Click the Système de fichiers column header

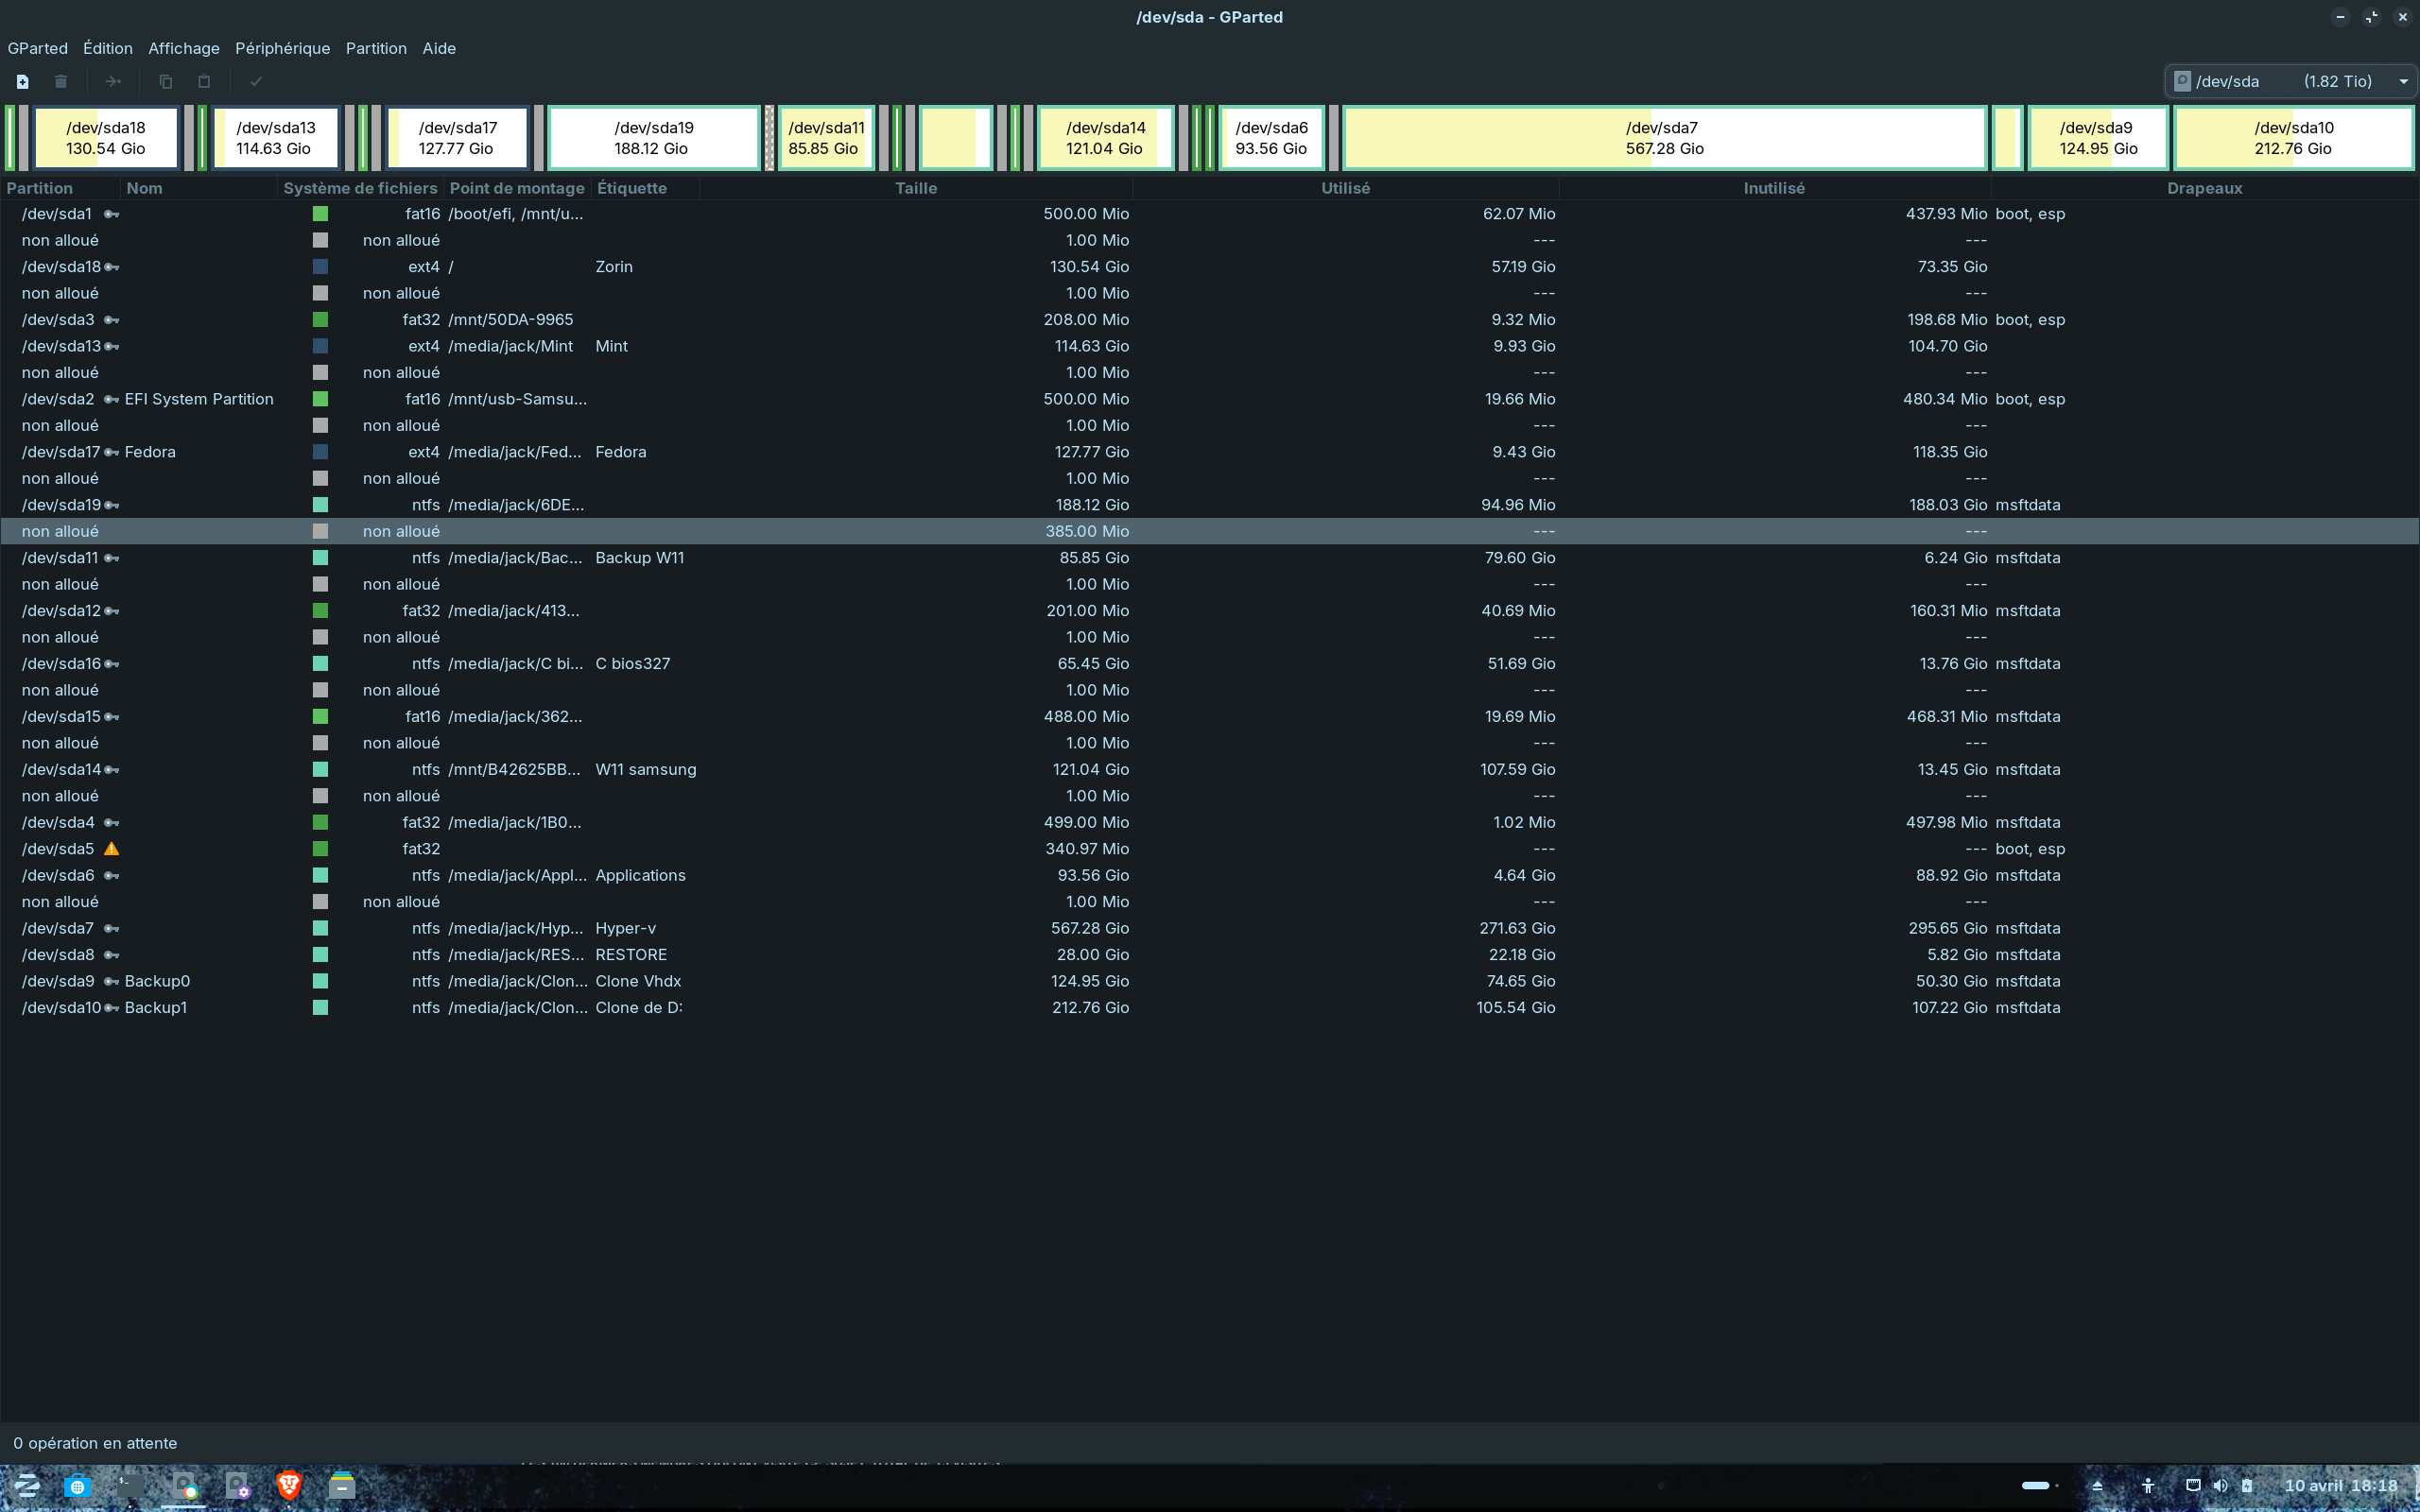point(360,188)
